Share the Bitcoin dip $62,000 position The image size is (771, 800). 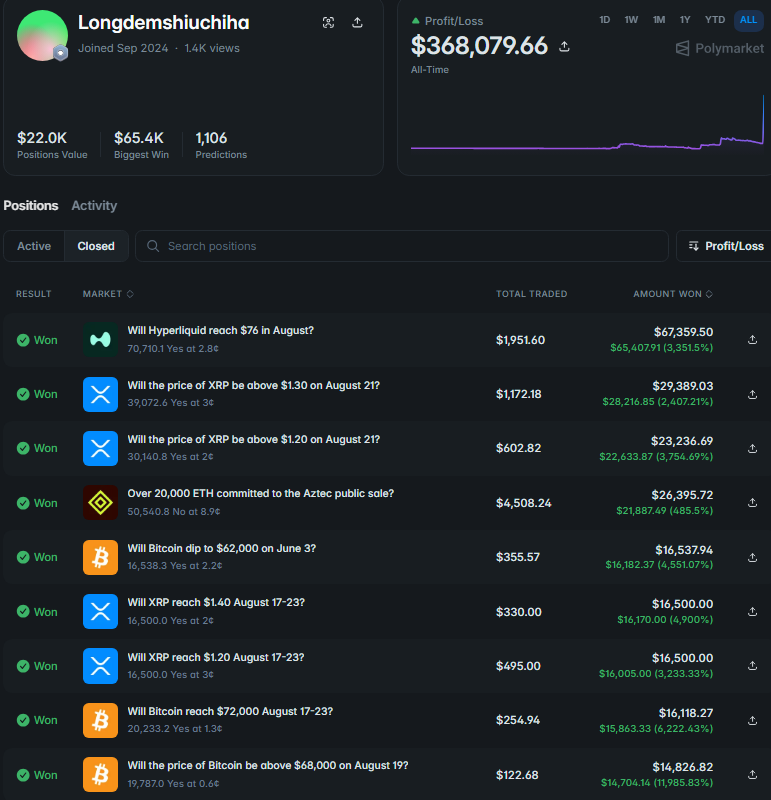(x=752, y=557)
